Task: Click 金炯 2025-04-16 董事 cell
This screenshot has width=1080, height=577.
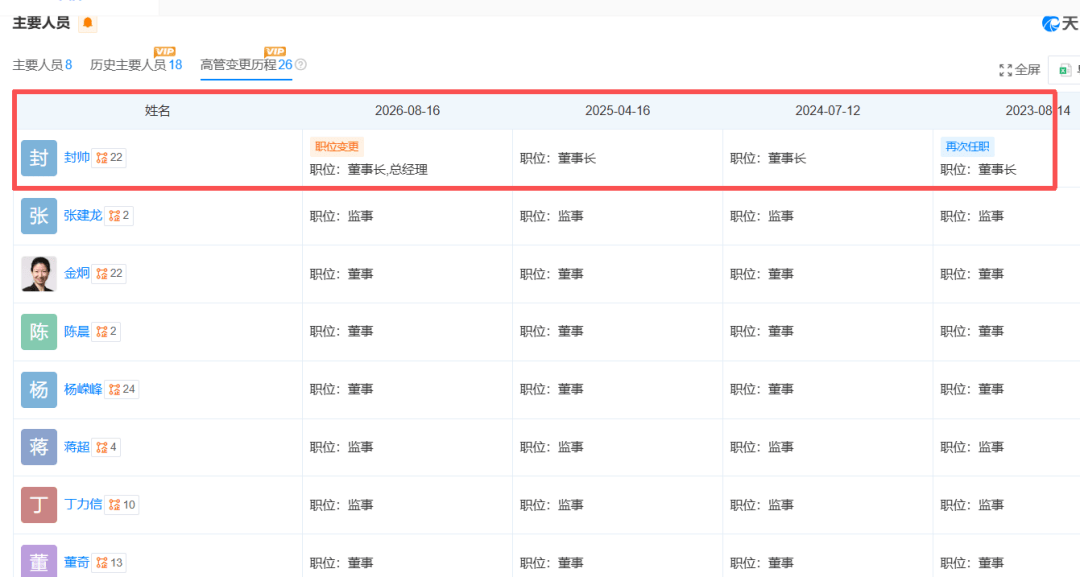Action: pos(617,273)
